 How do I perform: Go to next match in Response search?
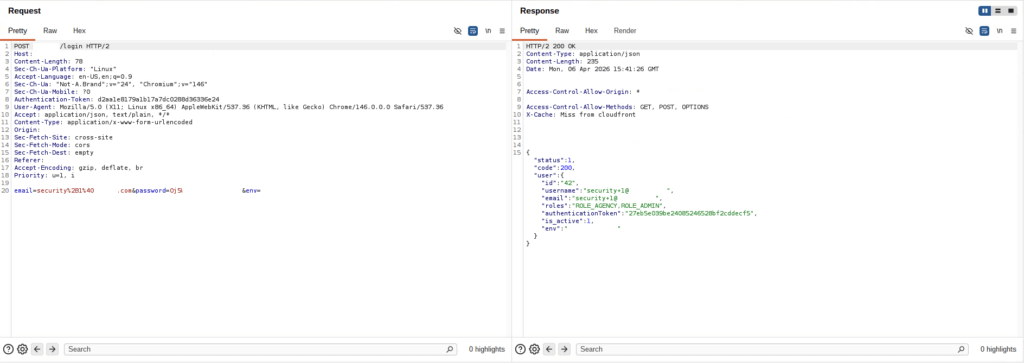(564, 349)
